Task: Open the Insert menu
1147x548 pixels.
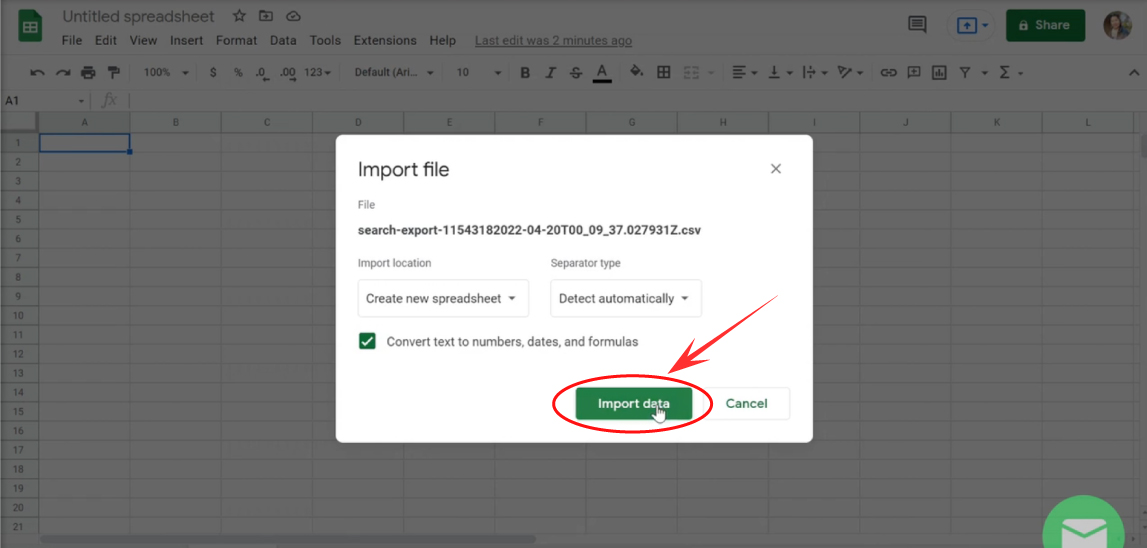Action: coord(187,40)
